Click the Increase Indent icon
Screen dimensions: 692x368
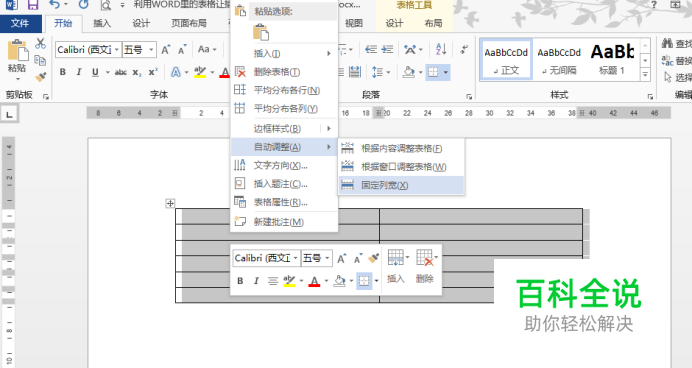pos(387,49)
